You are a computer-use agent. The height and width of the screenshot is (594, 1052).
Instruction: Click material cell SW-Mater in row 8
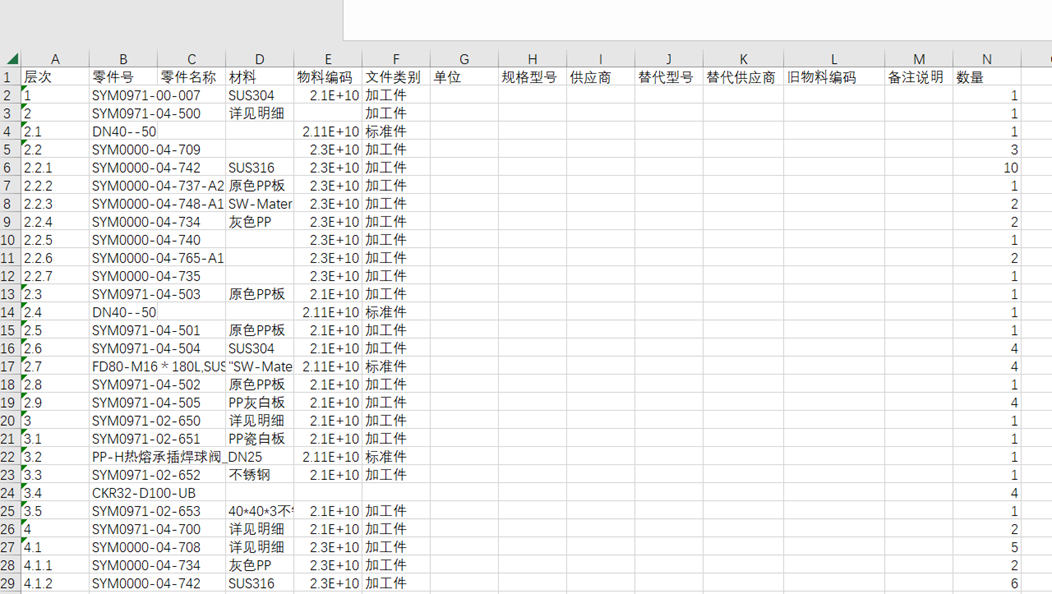(260, 204)
